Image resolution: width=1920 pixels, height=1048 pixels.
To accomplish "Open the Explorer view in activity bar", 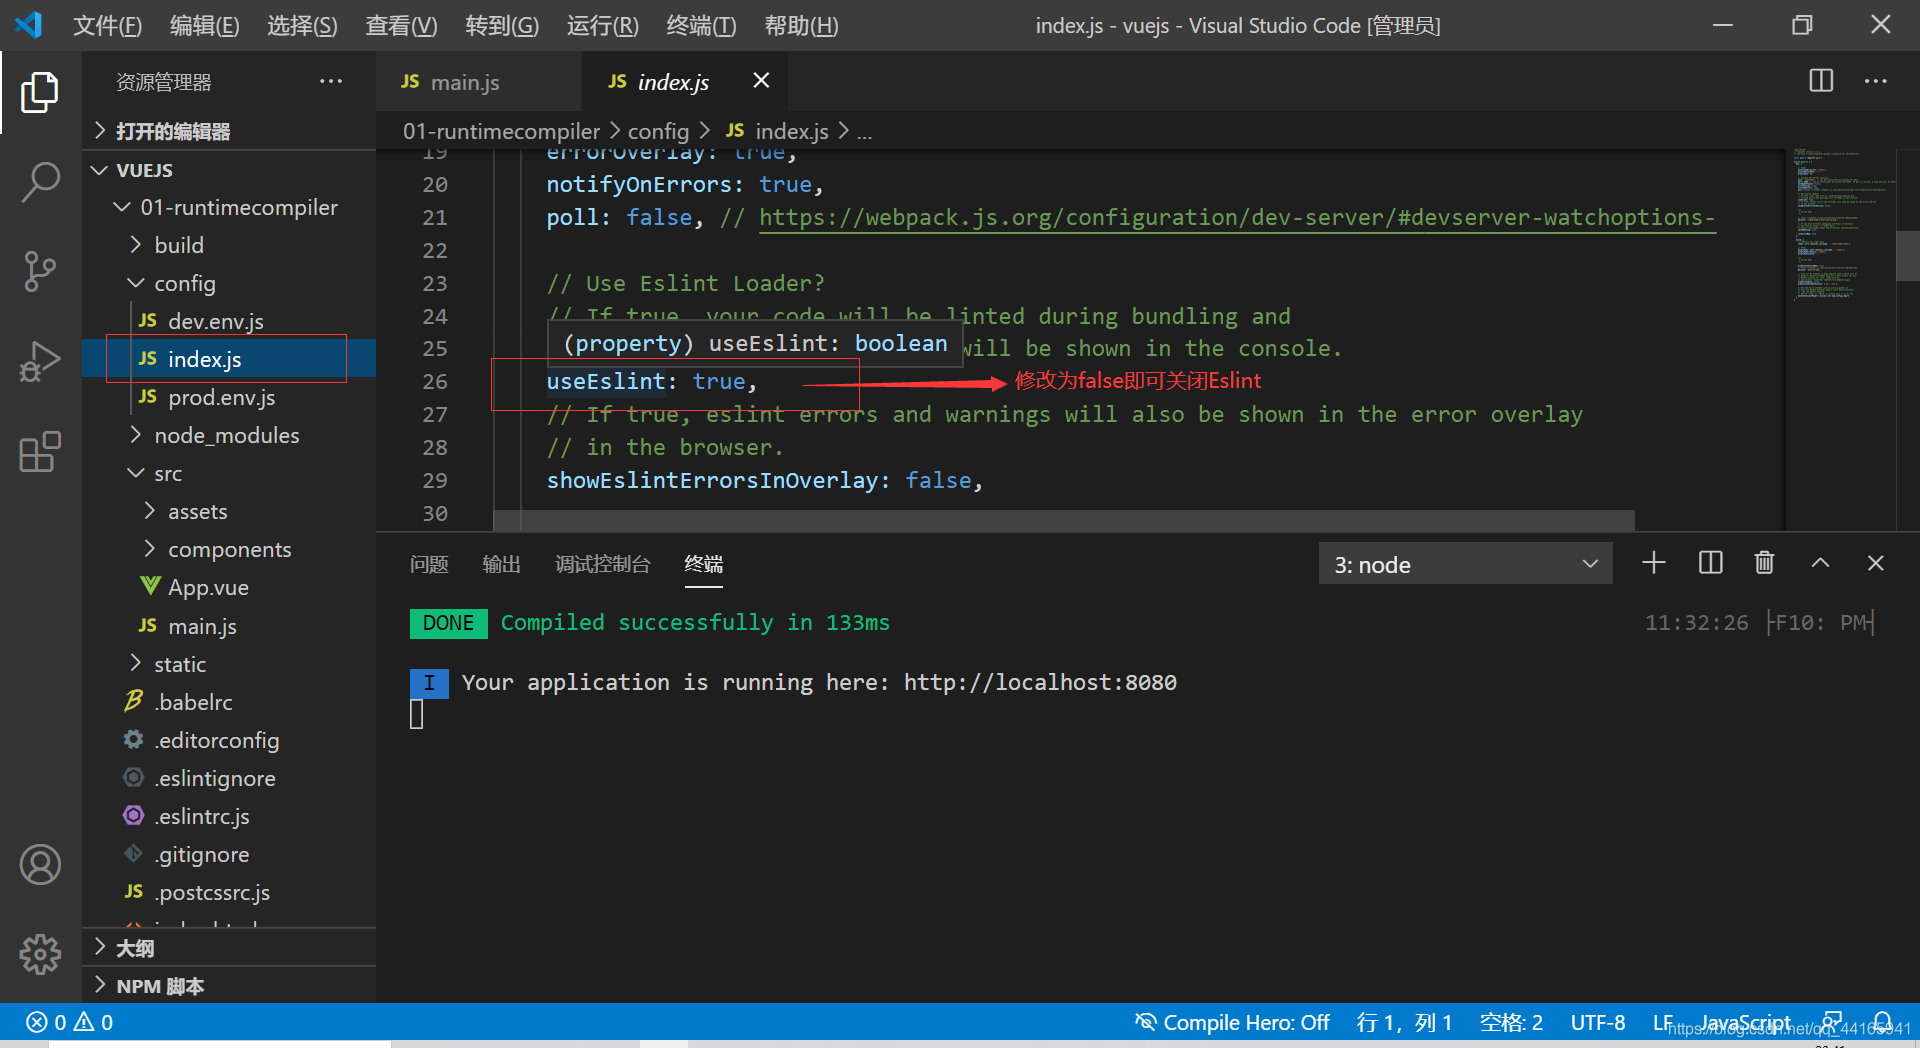I will (x=40, y=92).
